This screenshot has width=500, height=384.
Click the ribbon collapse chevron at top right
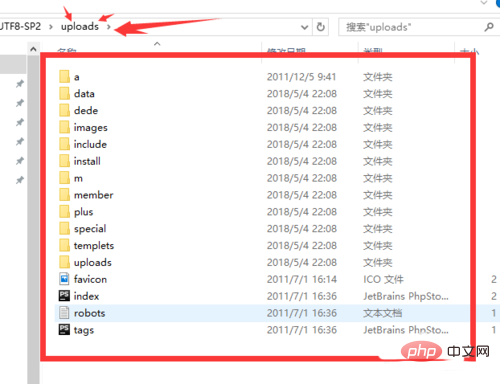click(x=484, y=3)
